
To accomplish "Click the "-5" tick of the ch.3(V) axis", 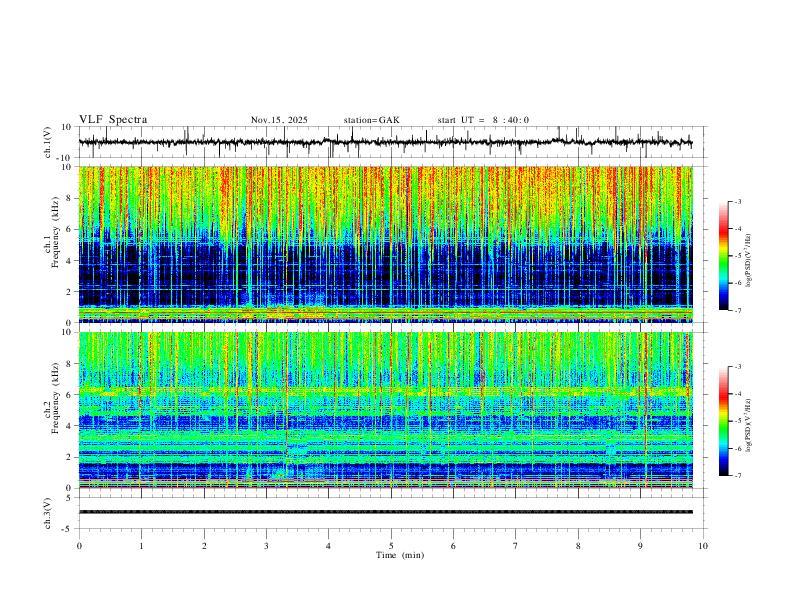I will [68, 529].
